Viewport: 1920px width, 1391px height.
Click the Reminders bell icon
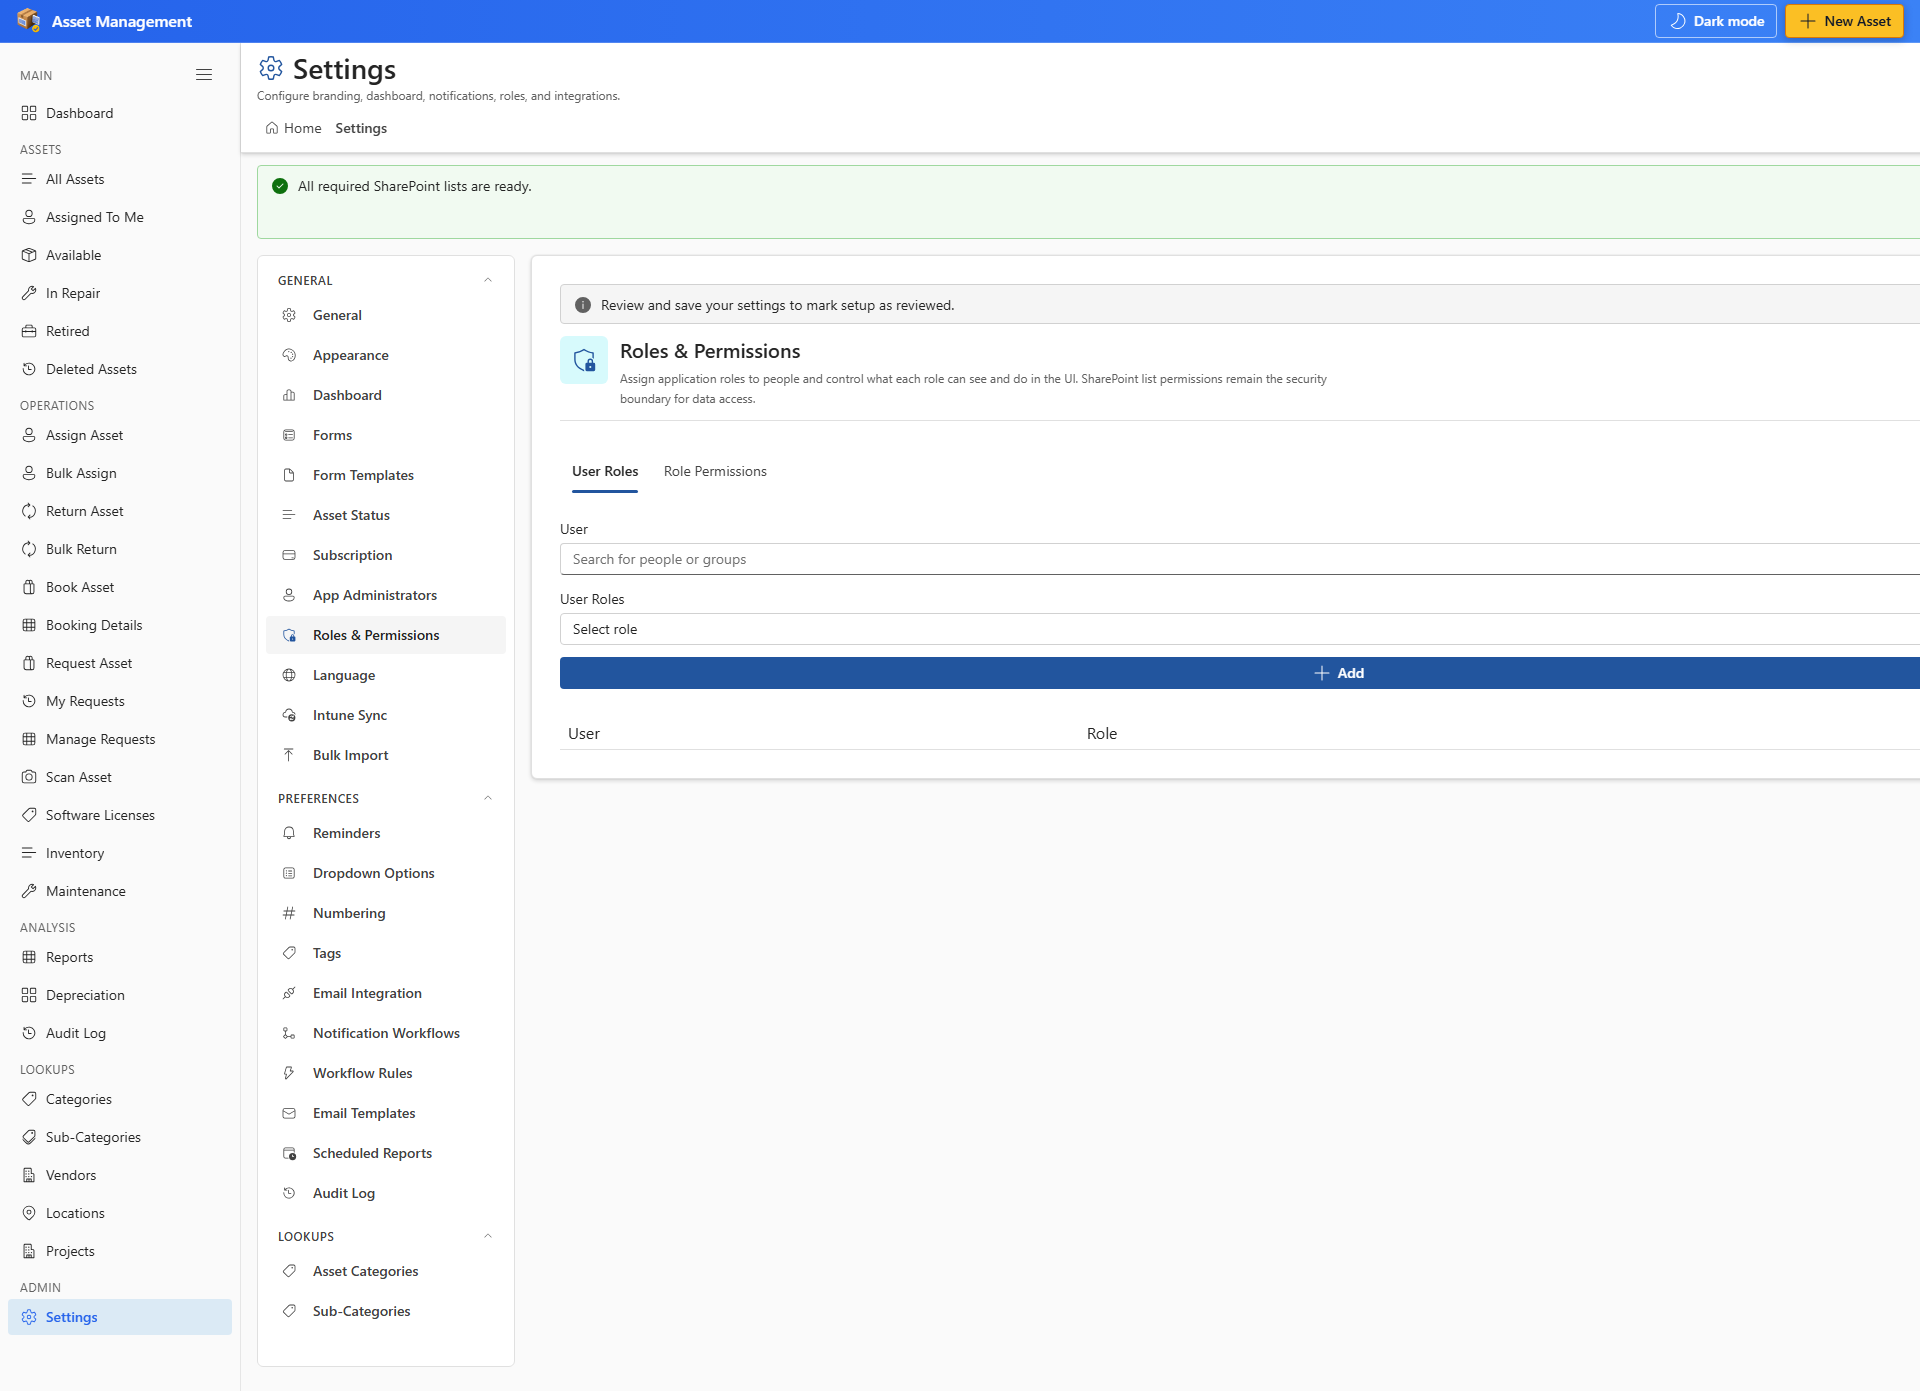pyautogui.click(x=289, y=833)
